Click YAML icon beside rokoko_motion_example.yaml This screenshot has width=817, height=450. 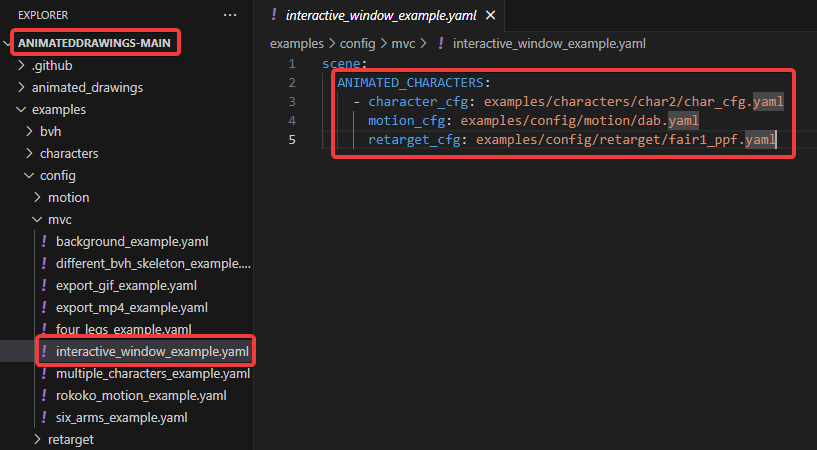point(44,395)
